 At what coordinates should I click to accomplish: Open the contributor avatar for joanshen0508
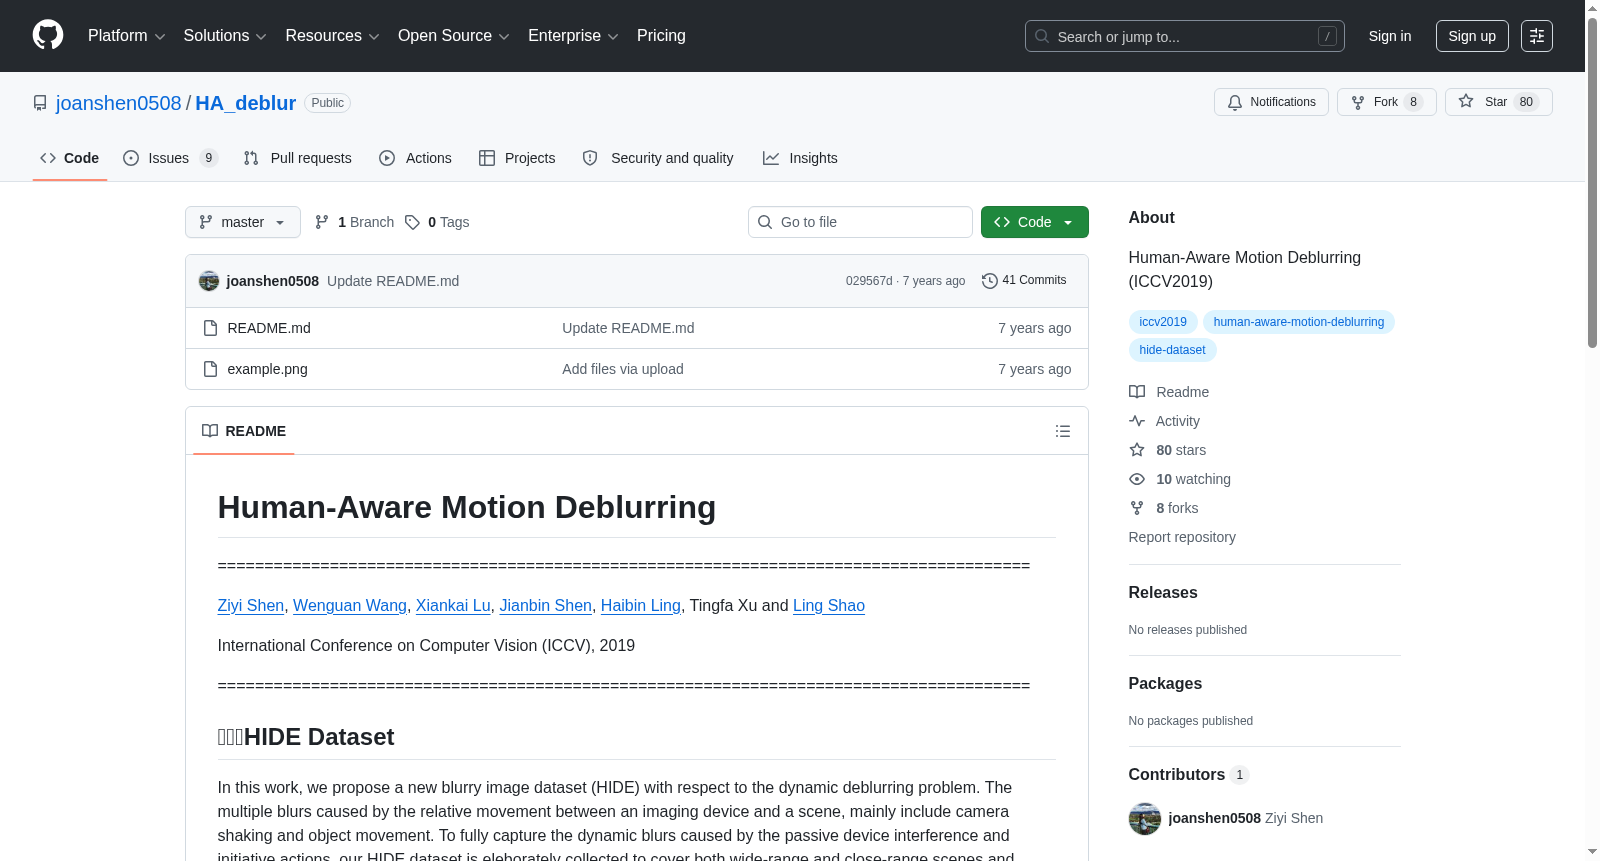[x=1145, y=818]
